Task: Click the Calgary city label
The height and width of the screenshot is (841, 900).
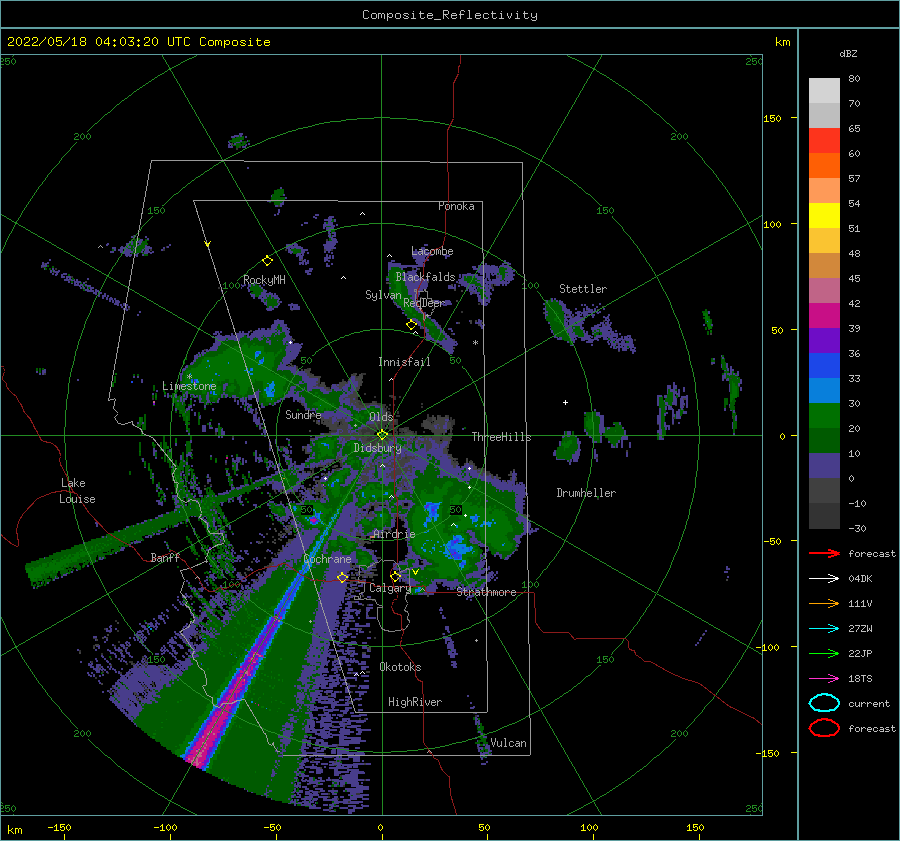Action: (390, 588)
